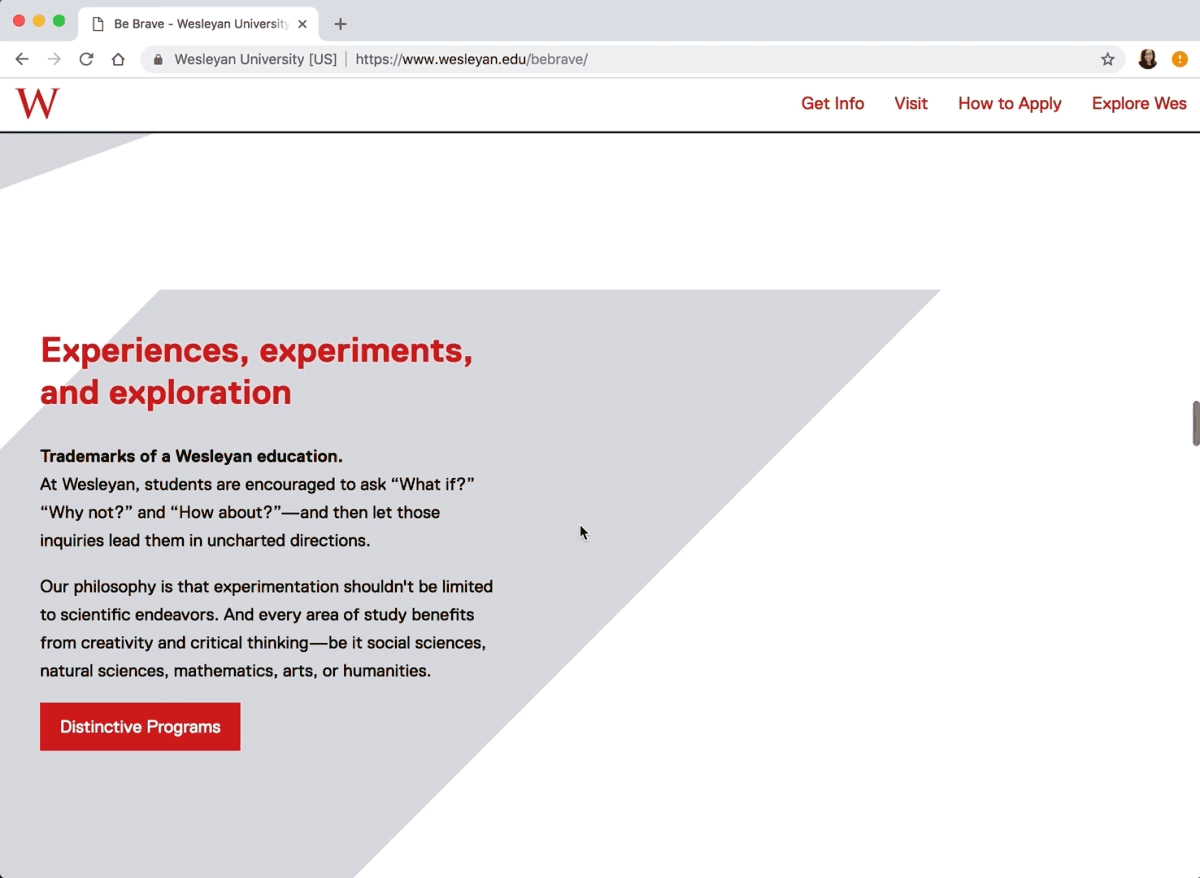Viewport: 1200px width, 878px height.
Task: Open the browser profile avatar
Action: (1147, 59)
